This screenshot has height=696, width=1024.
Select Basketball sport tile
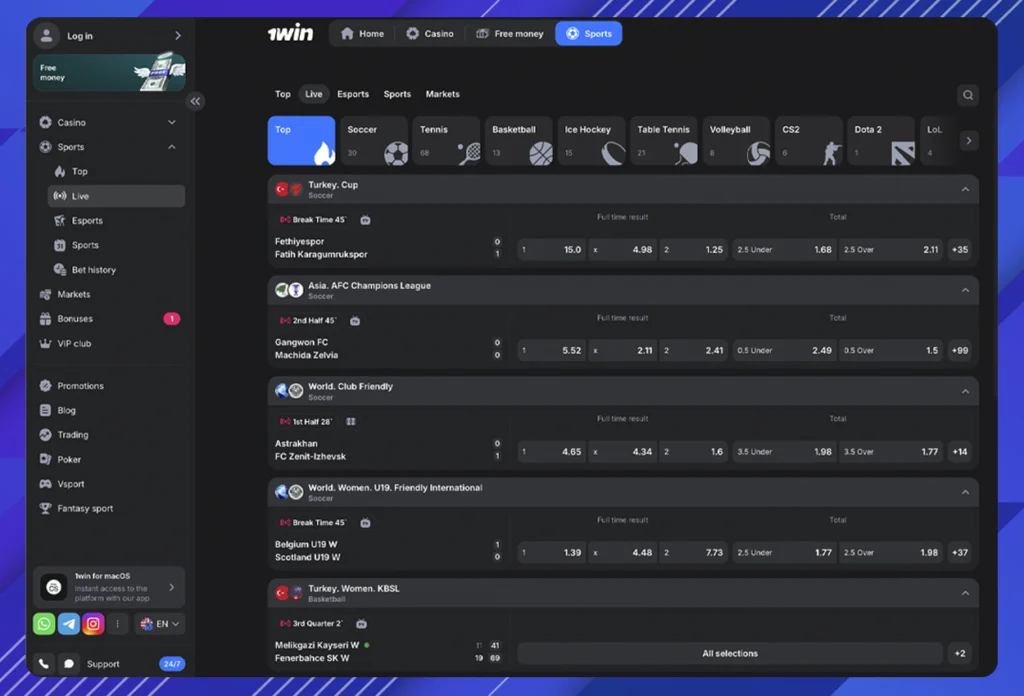tap(519, 140)
